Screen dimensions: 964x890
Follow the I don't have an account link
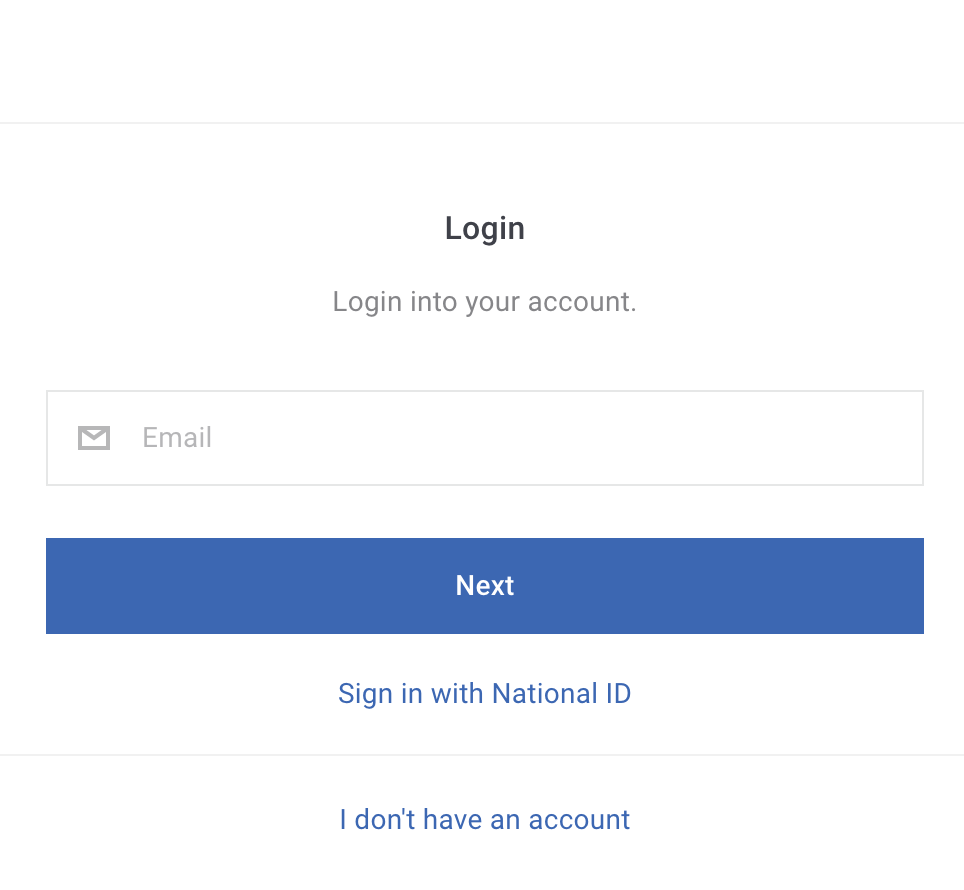[484, 820]
